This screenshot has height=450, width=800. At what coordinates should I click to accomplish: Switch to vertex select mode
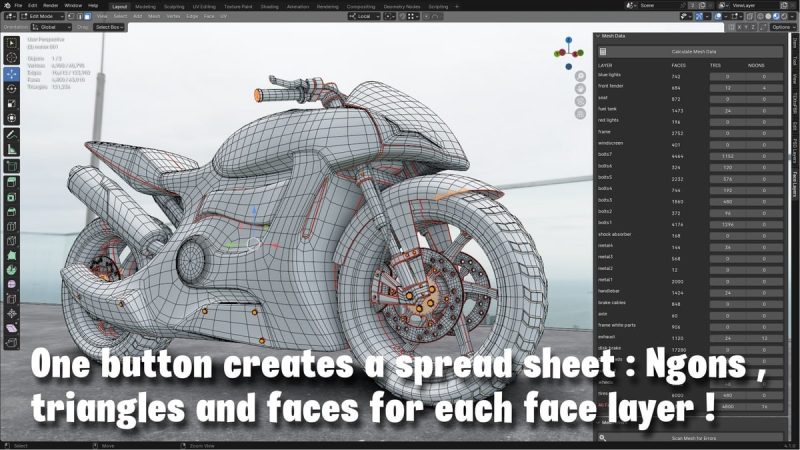click(x=69, y=17)
